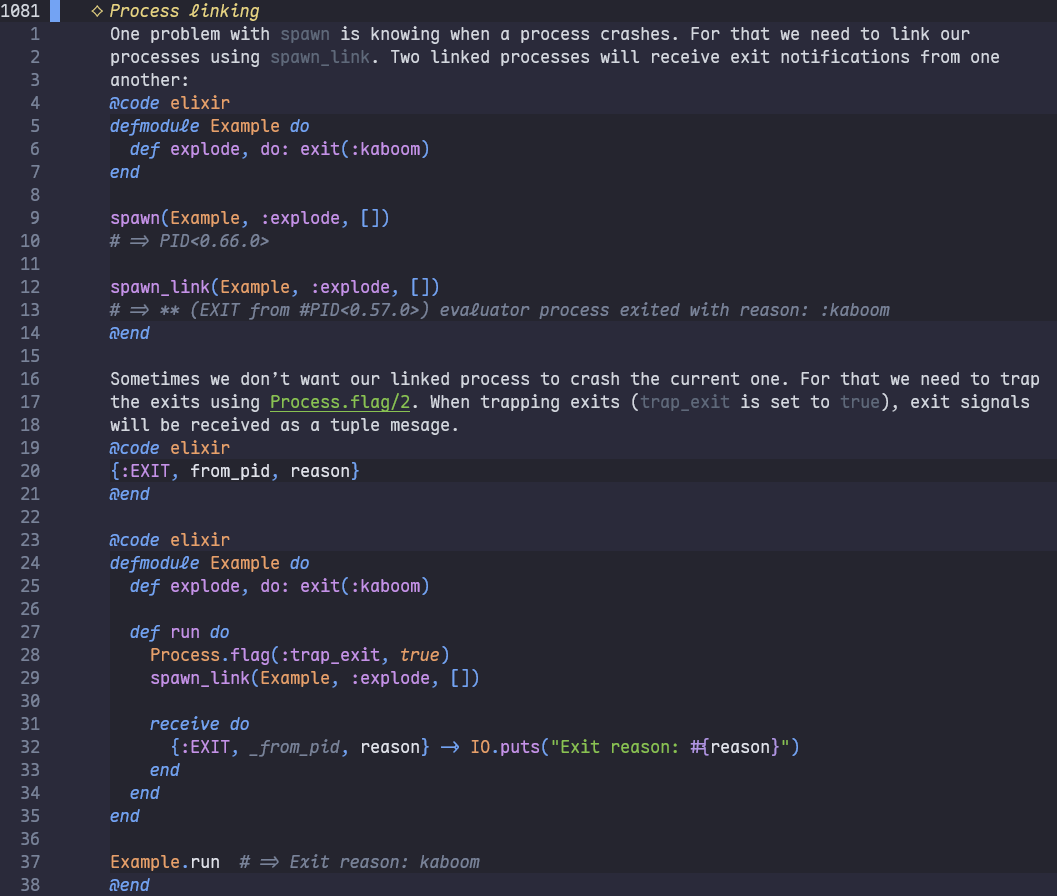Viewport: 1057px width, 896px height.
Task: Click '_from_pid' in the receive pattern
Action: pyautogui.click(x=295, y=747)
